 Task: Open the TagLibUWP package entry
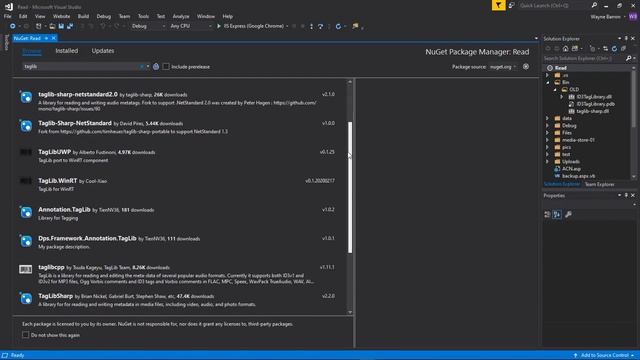coord(180,156)
